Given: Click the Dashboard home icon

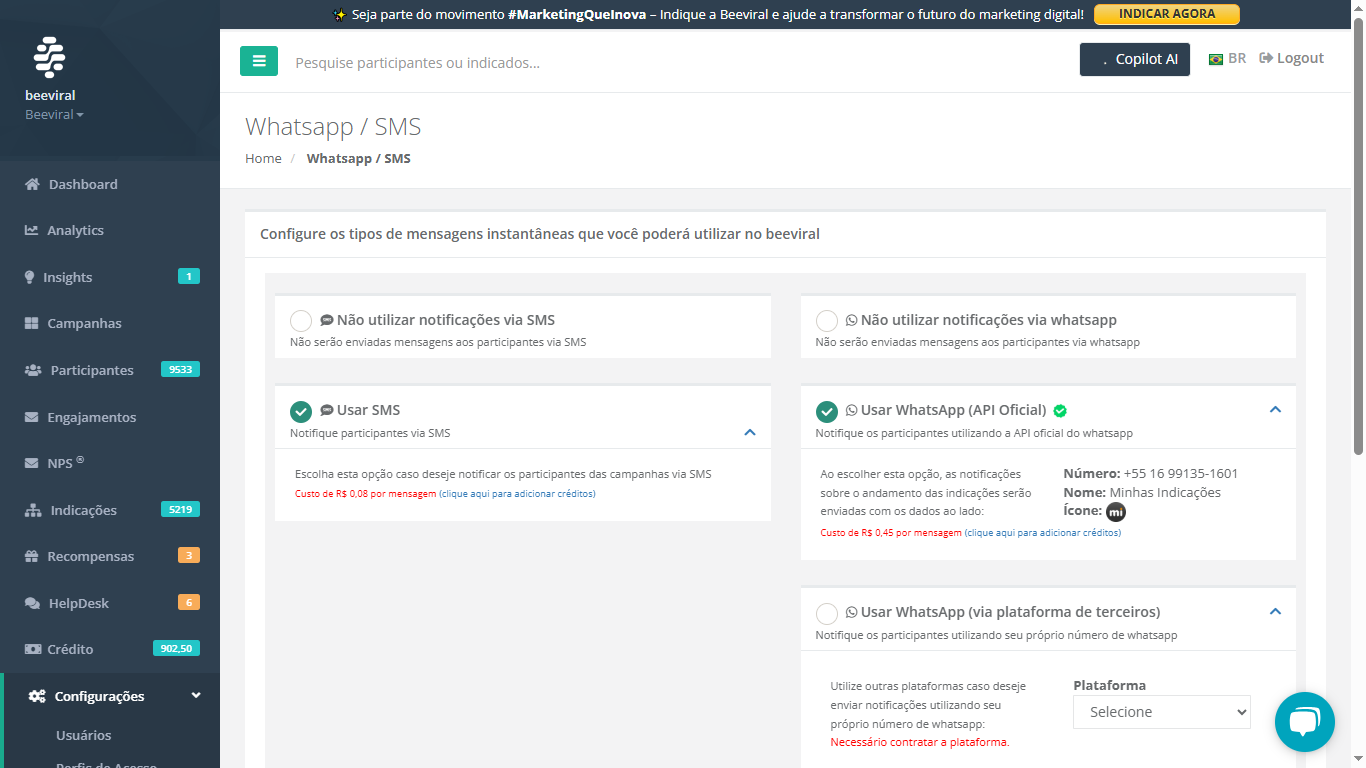Looking at the screenshot, I should coord(32,184).
